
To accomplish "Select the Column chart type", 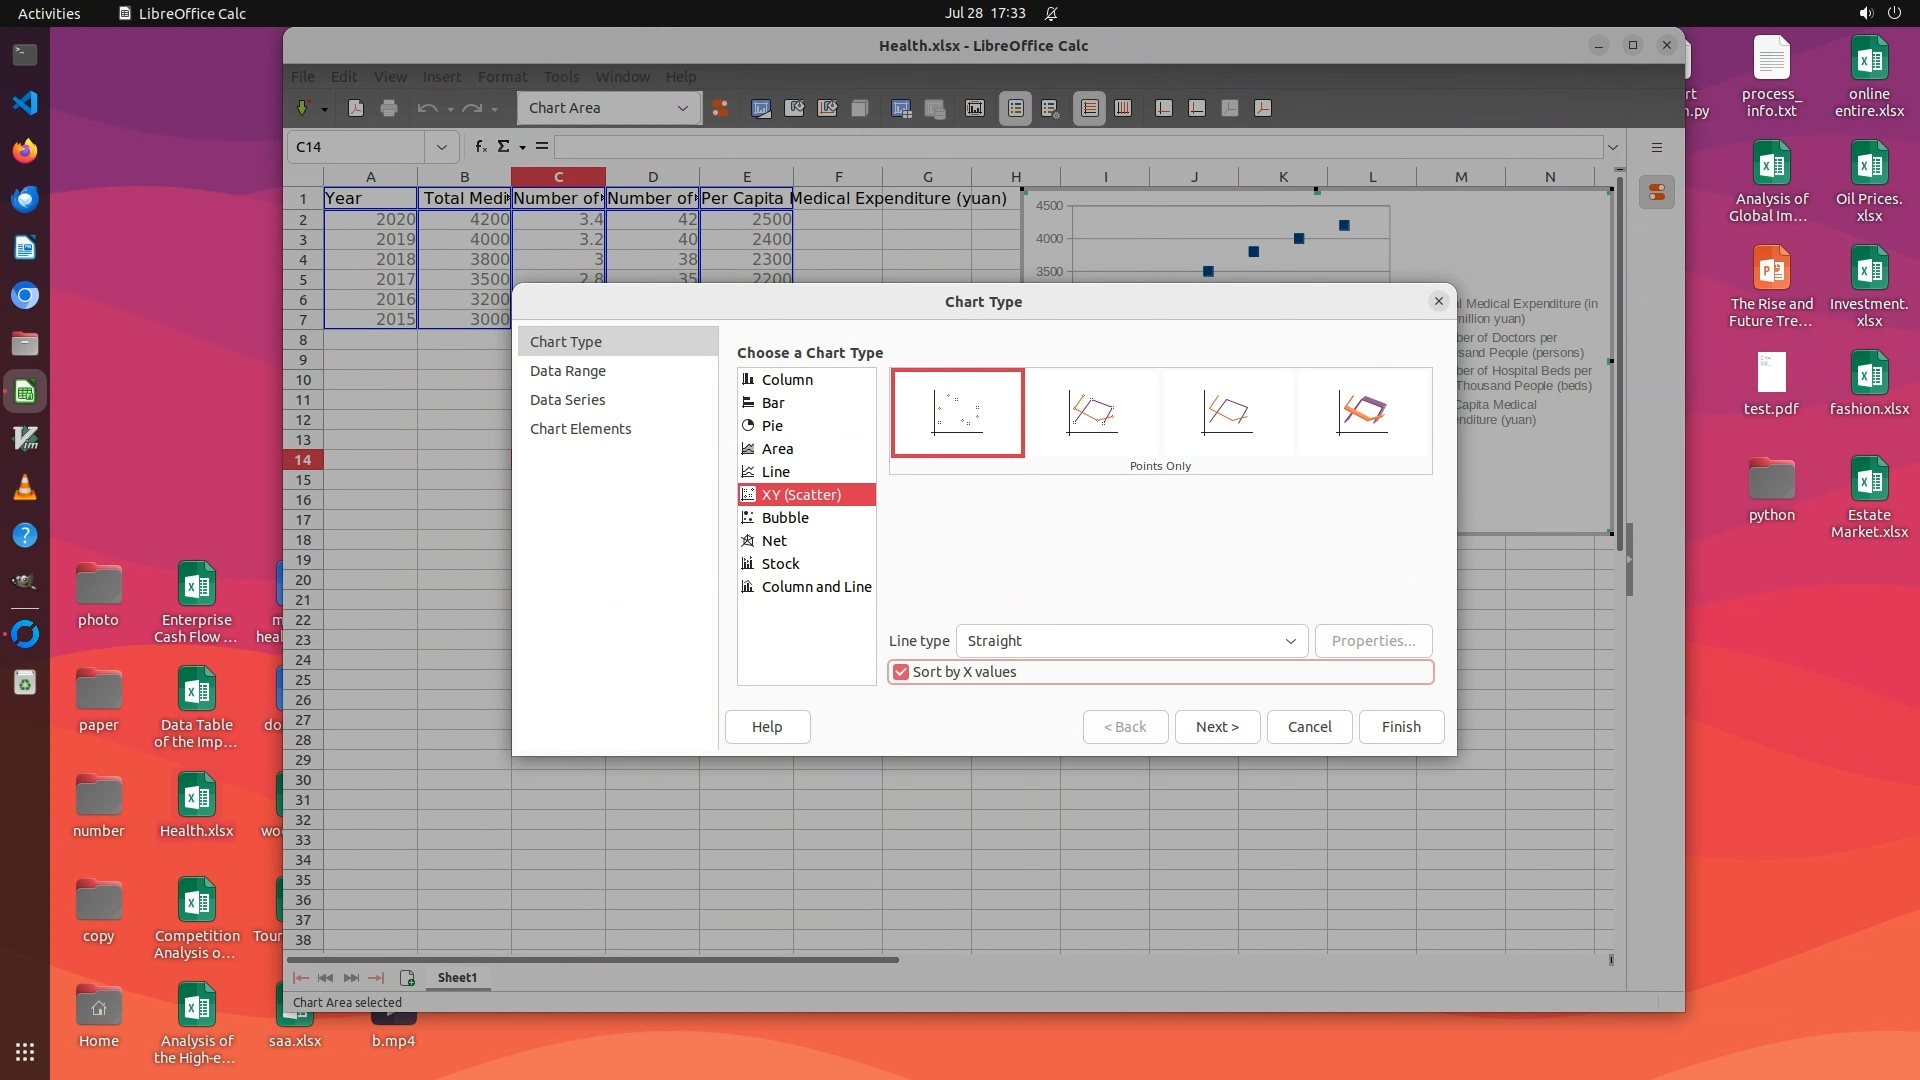I will (x=787, y=380).
